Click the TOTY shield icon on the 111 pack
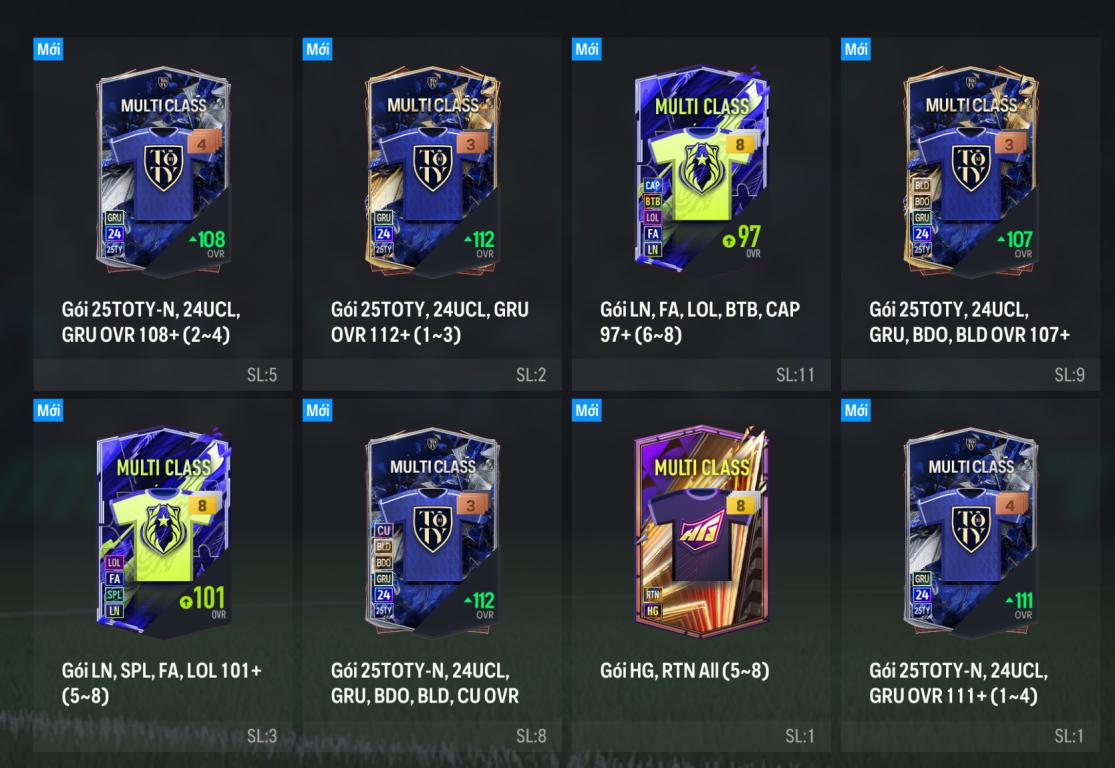This screenshot has height=768, width=1115. coord(971,529)
